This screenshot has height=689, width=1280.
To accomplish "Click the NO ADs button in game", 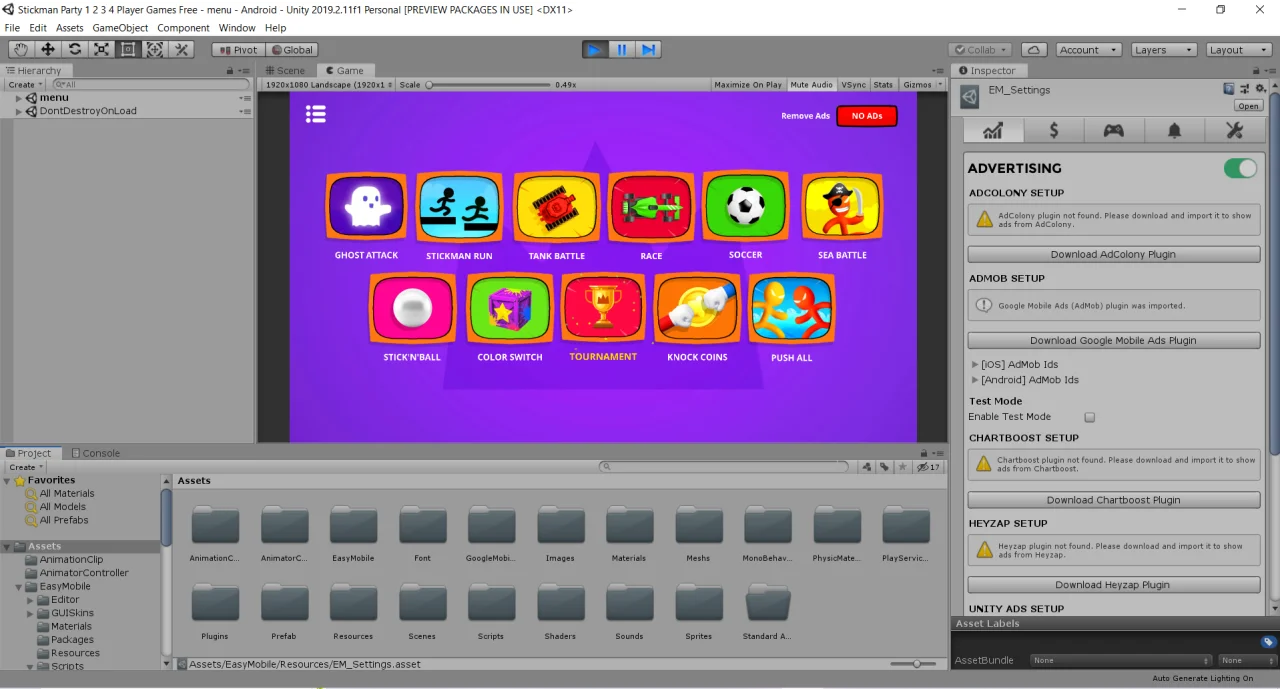I will pyautogui.click(x=867, y=116).
